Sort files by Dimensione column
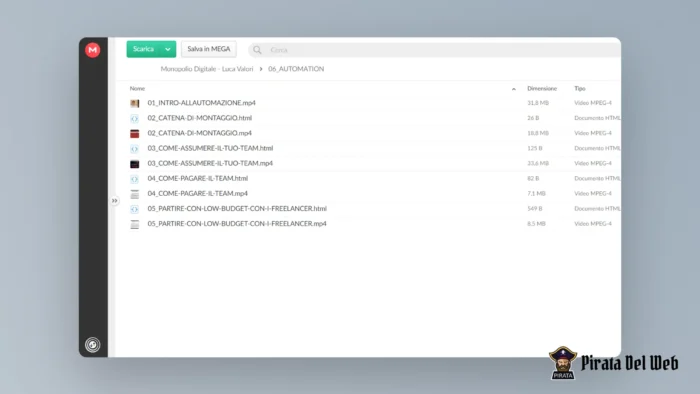This screenshot has height=394, width=700. coord(542,88)
